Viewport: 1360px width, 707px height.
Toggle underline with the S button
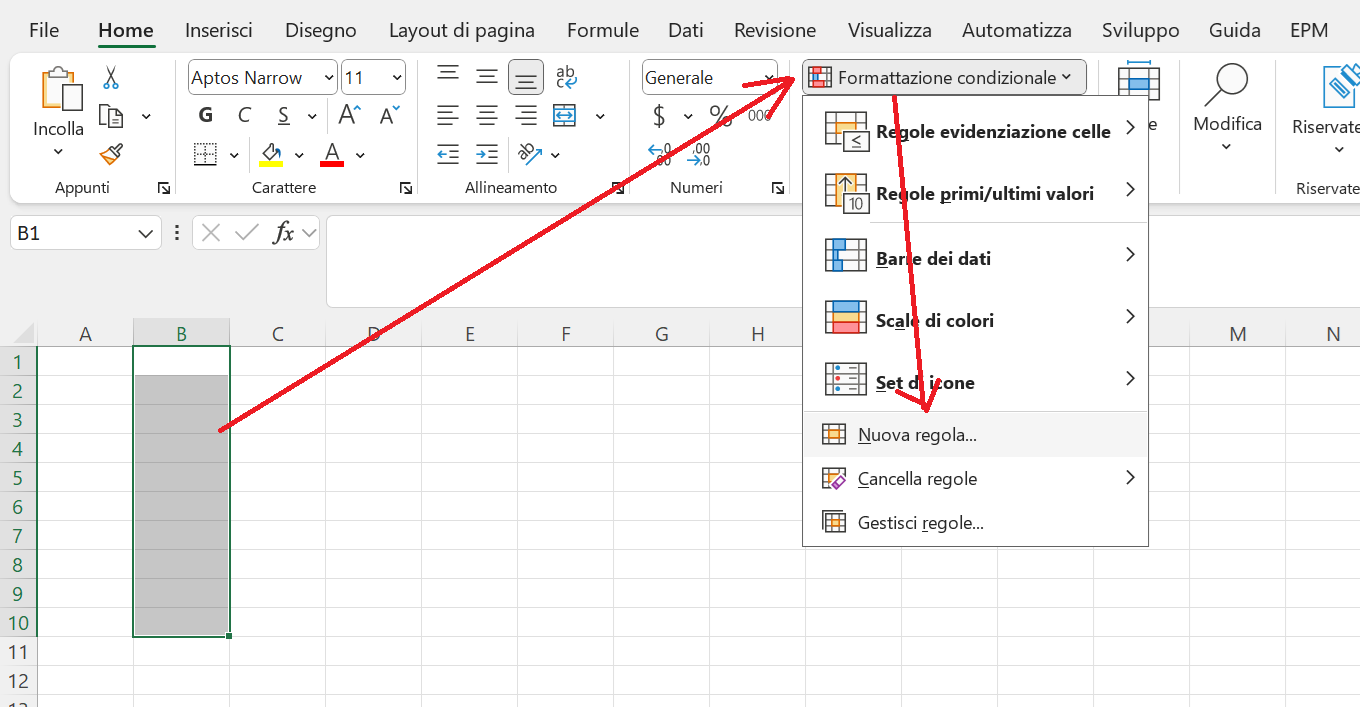pos(284,116)
